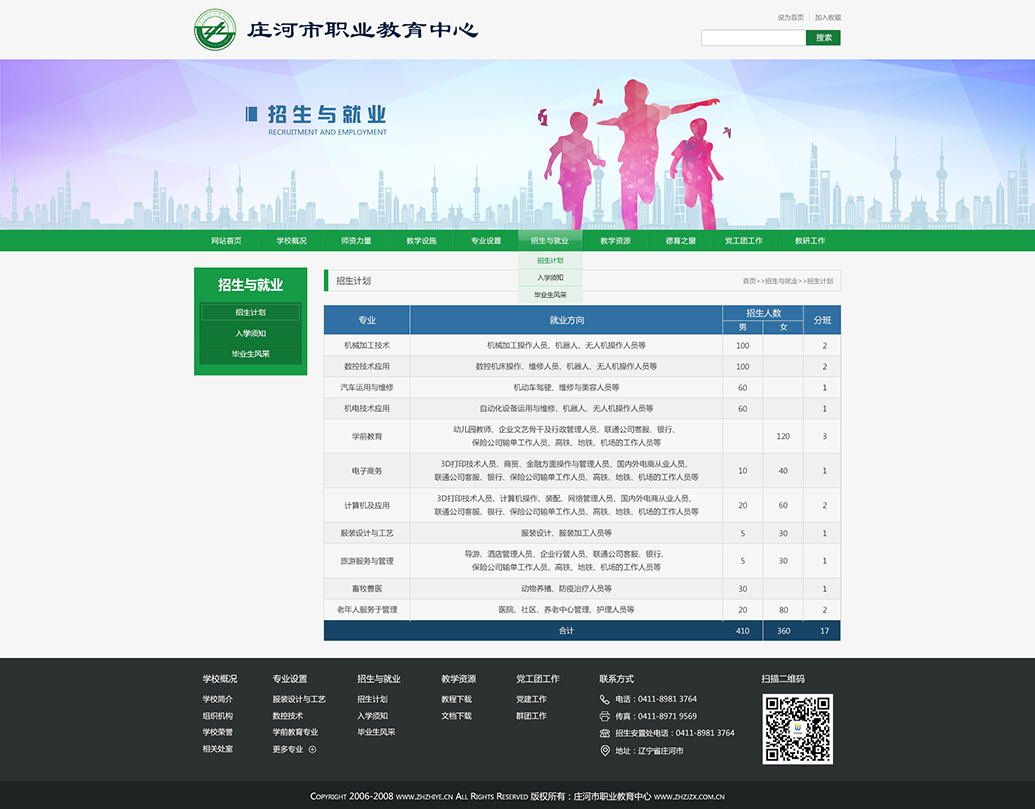1035x809 pixels.
Task: Click the fax printer icon in footer
Action: [x=605, y=716]
